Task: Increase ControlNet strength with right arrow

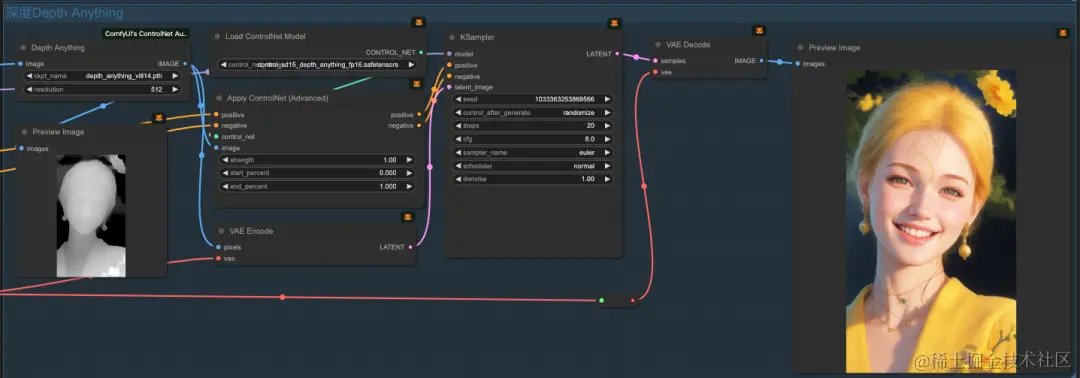Action: tap(410, 160)
